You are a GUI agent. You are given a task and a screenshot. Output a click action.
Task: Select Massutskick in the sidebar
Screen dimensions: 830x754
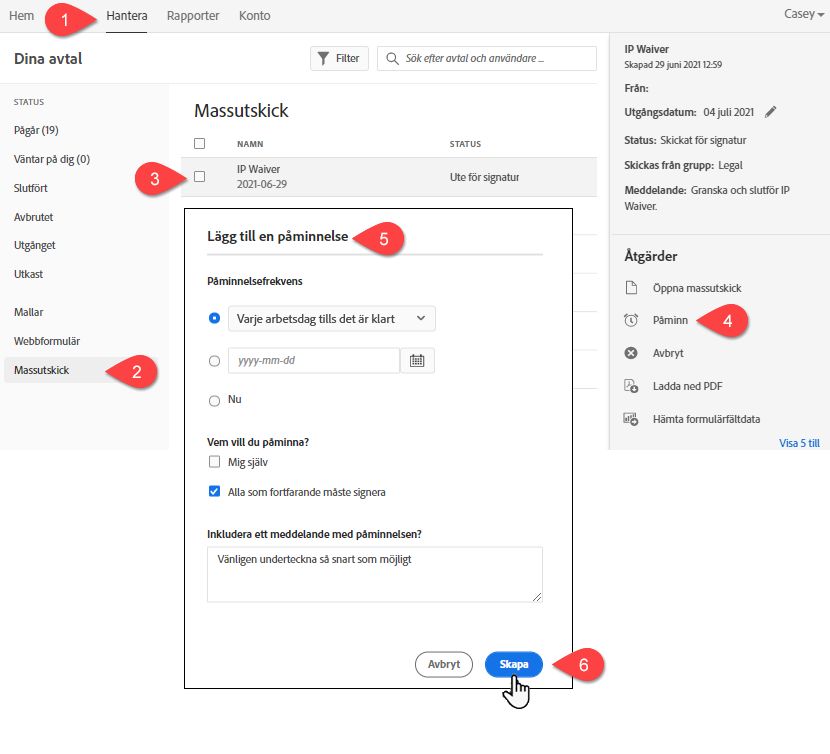[x=42, y=370]
